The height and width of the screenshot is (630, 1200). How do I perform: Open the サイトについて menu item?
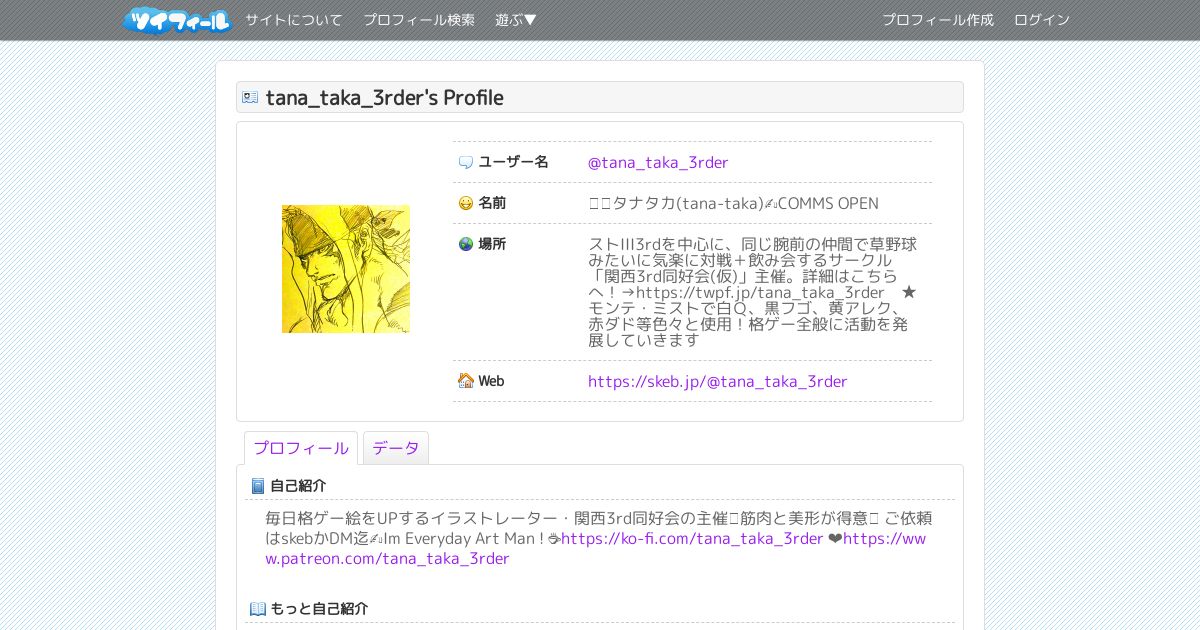coord(294,20)
